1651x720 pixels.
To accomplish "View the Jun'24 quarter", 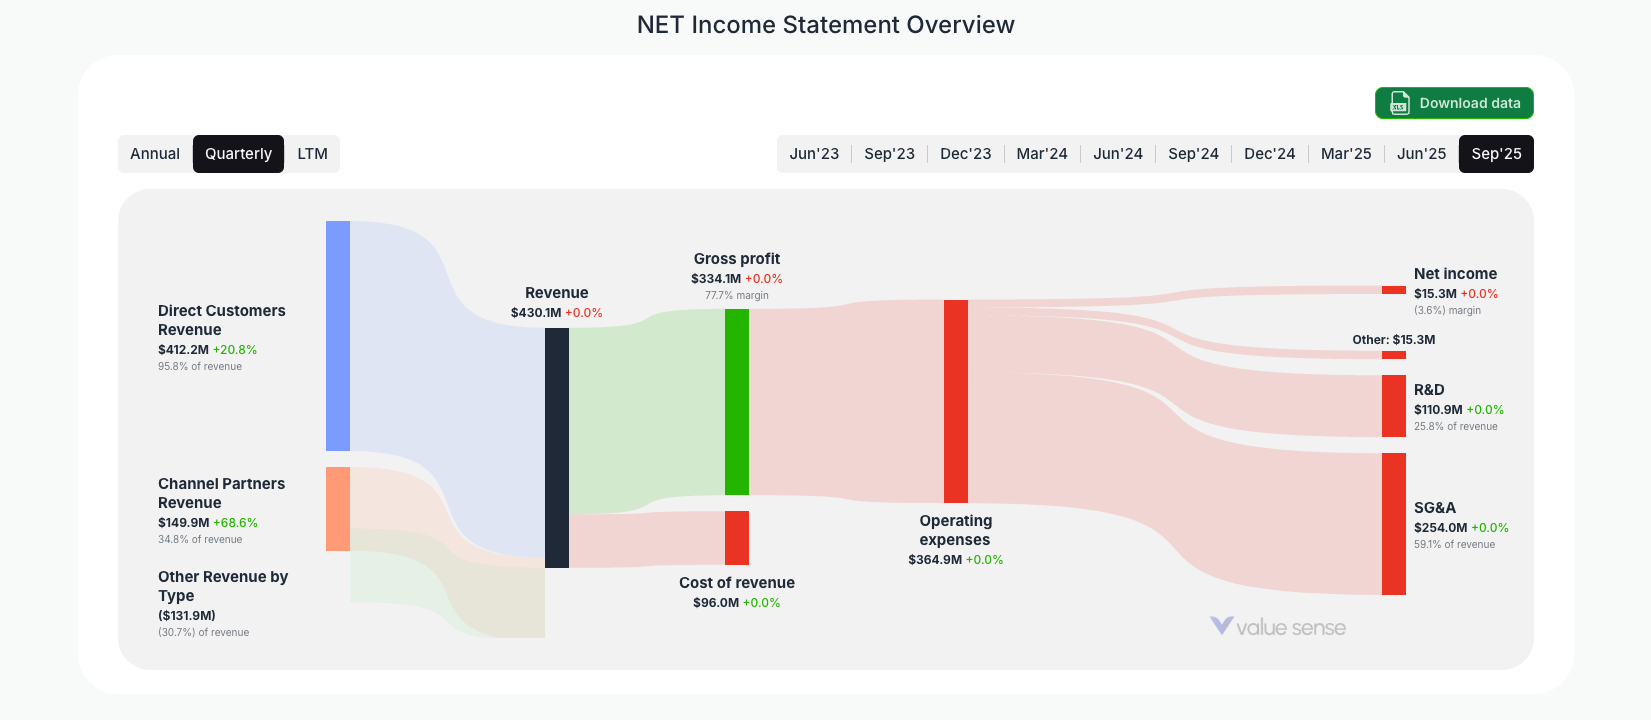I will (1117, 153).
